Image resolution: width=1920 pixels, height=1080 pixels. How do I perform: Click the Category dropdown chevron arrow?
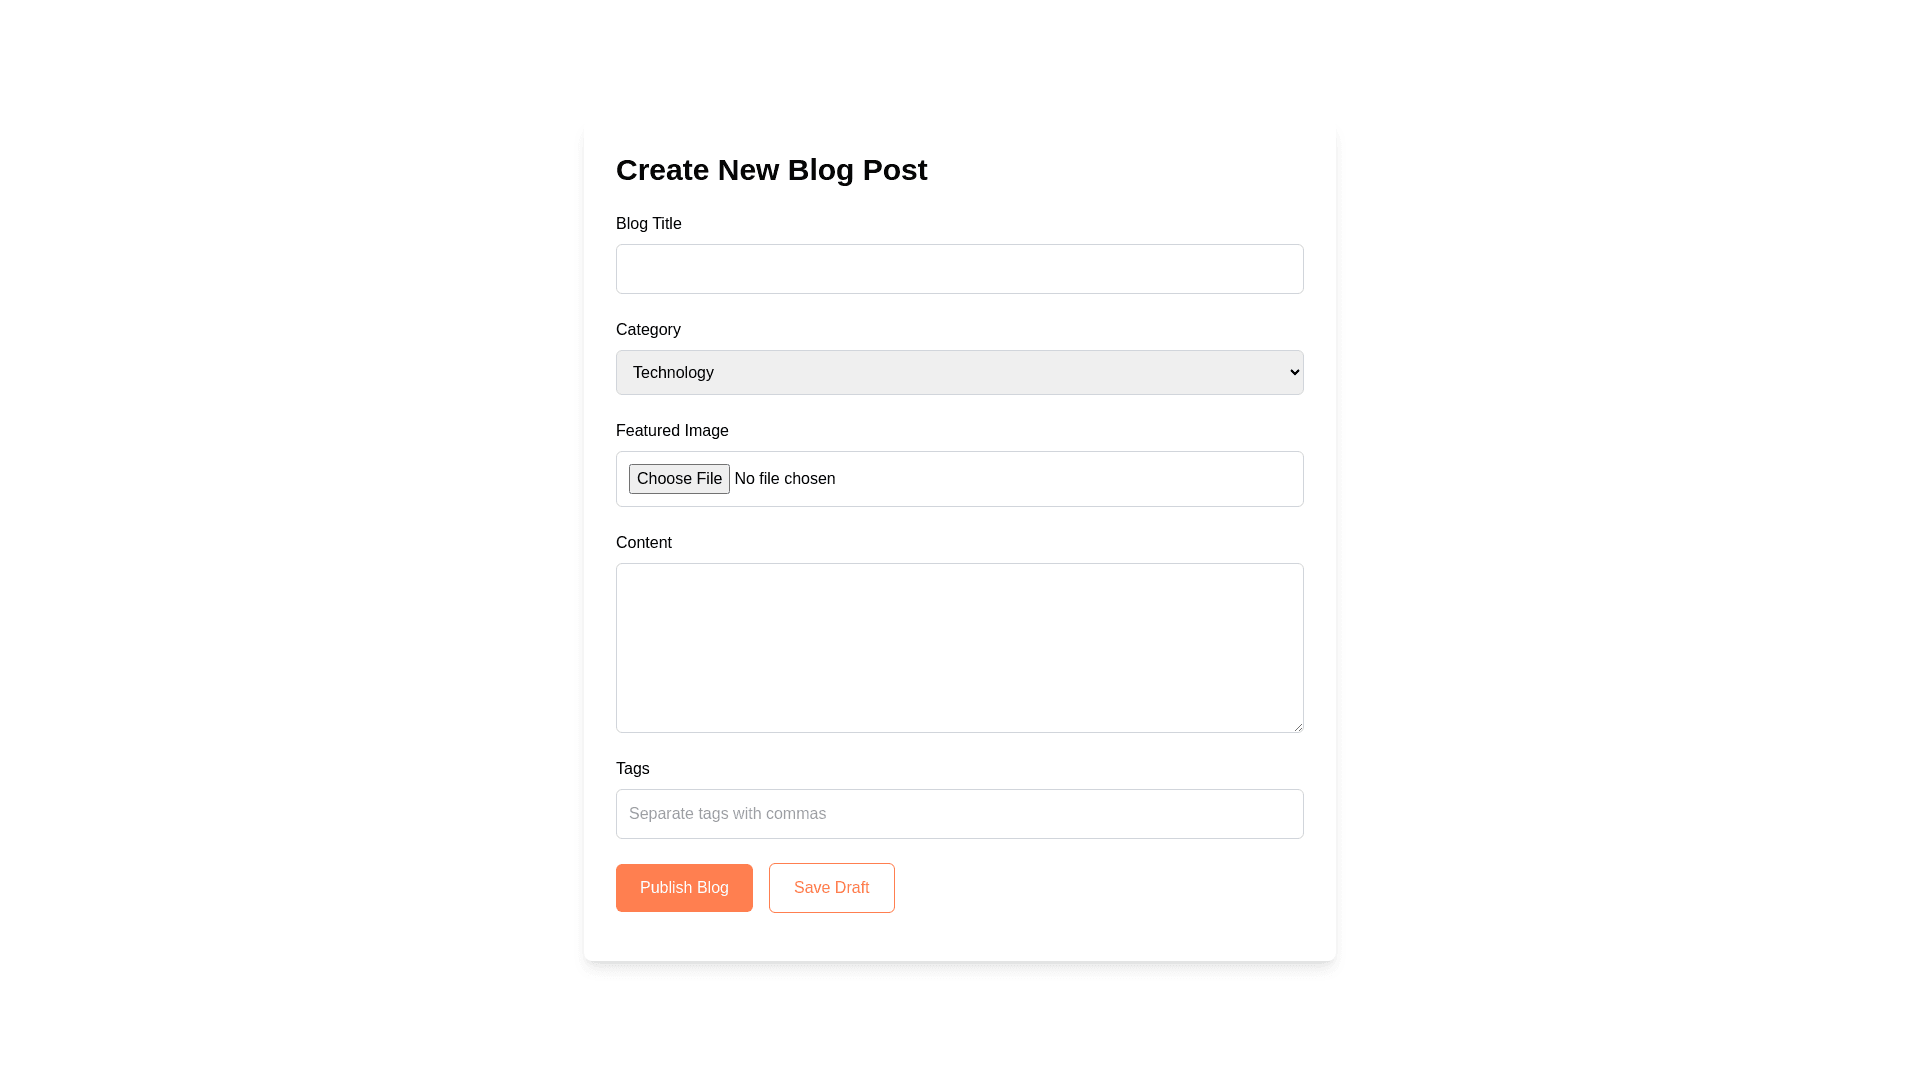(x=1295, y=372)
